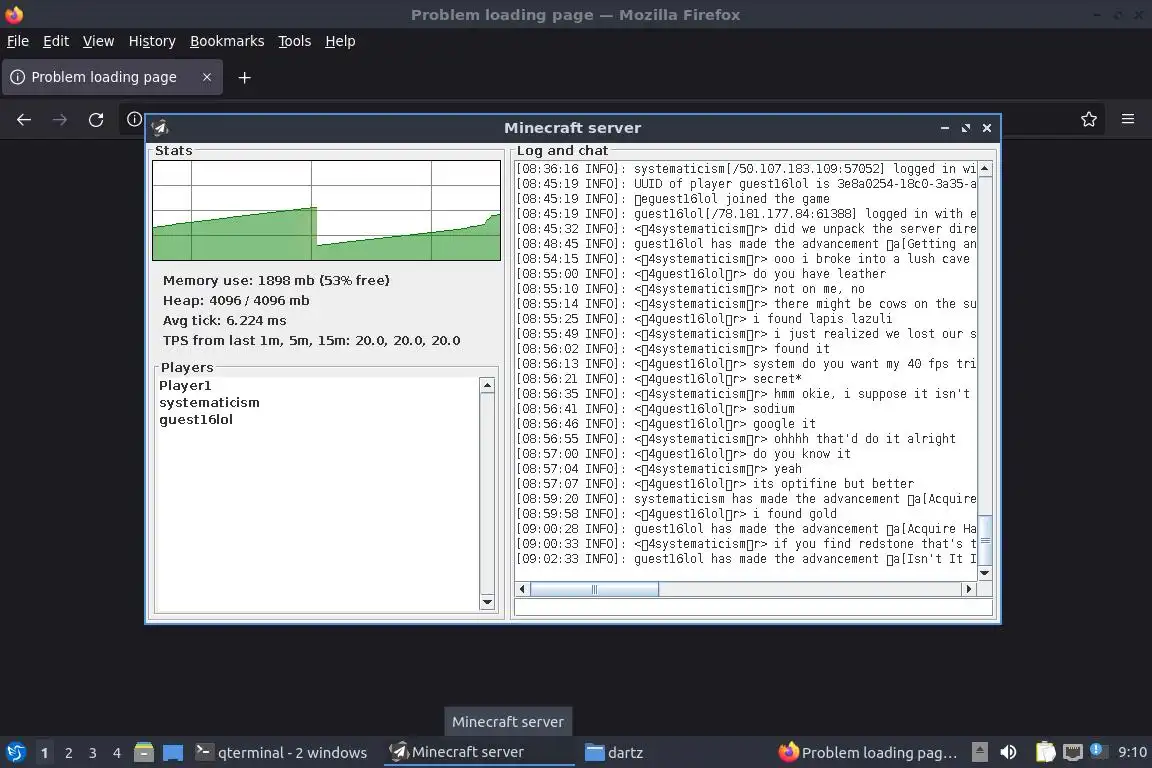Click the log vertical scrollbar thumb

[x=984, y=539]
